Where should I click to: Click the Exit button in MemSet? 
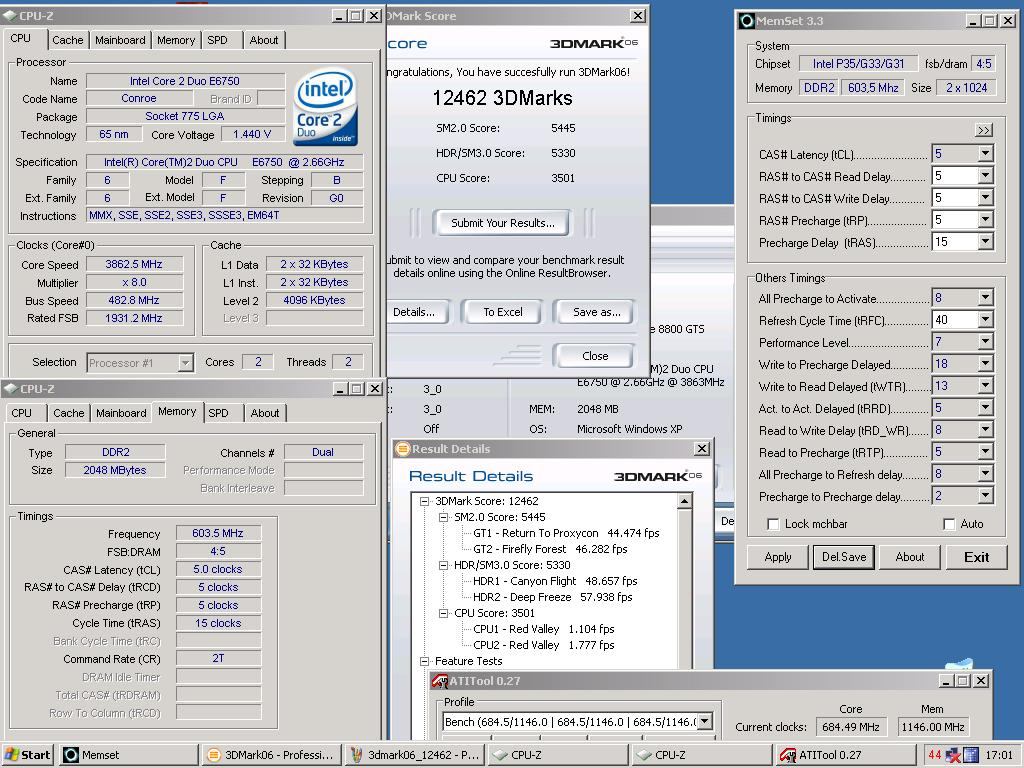976,557
